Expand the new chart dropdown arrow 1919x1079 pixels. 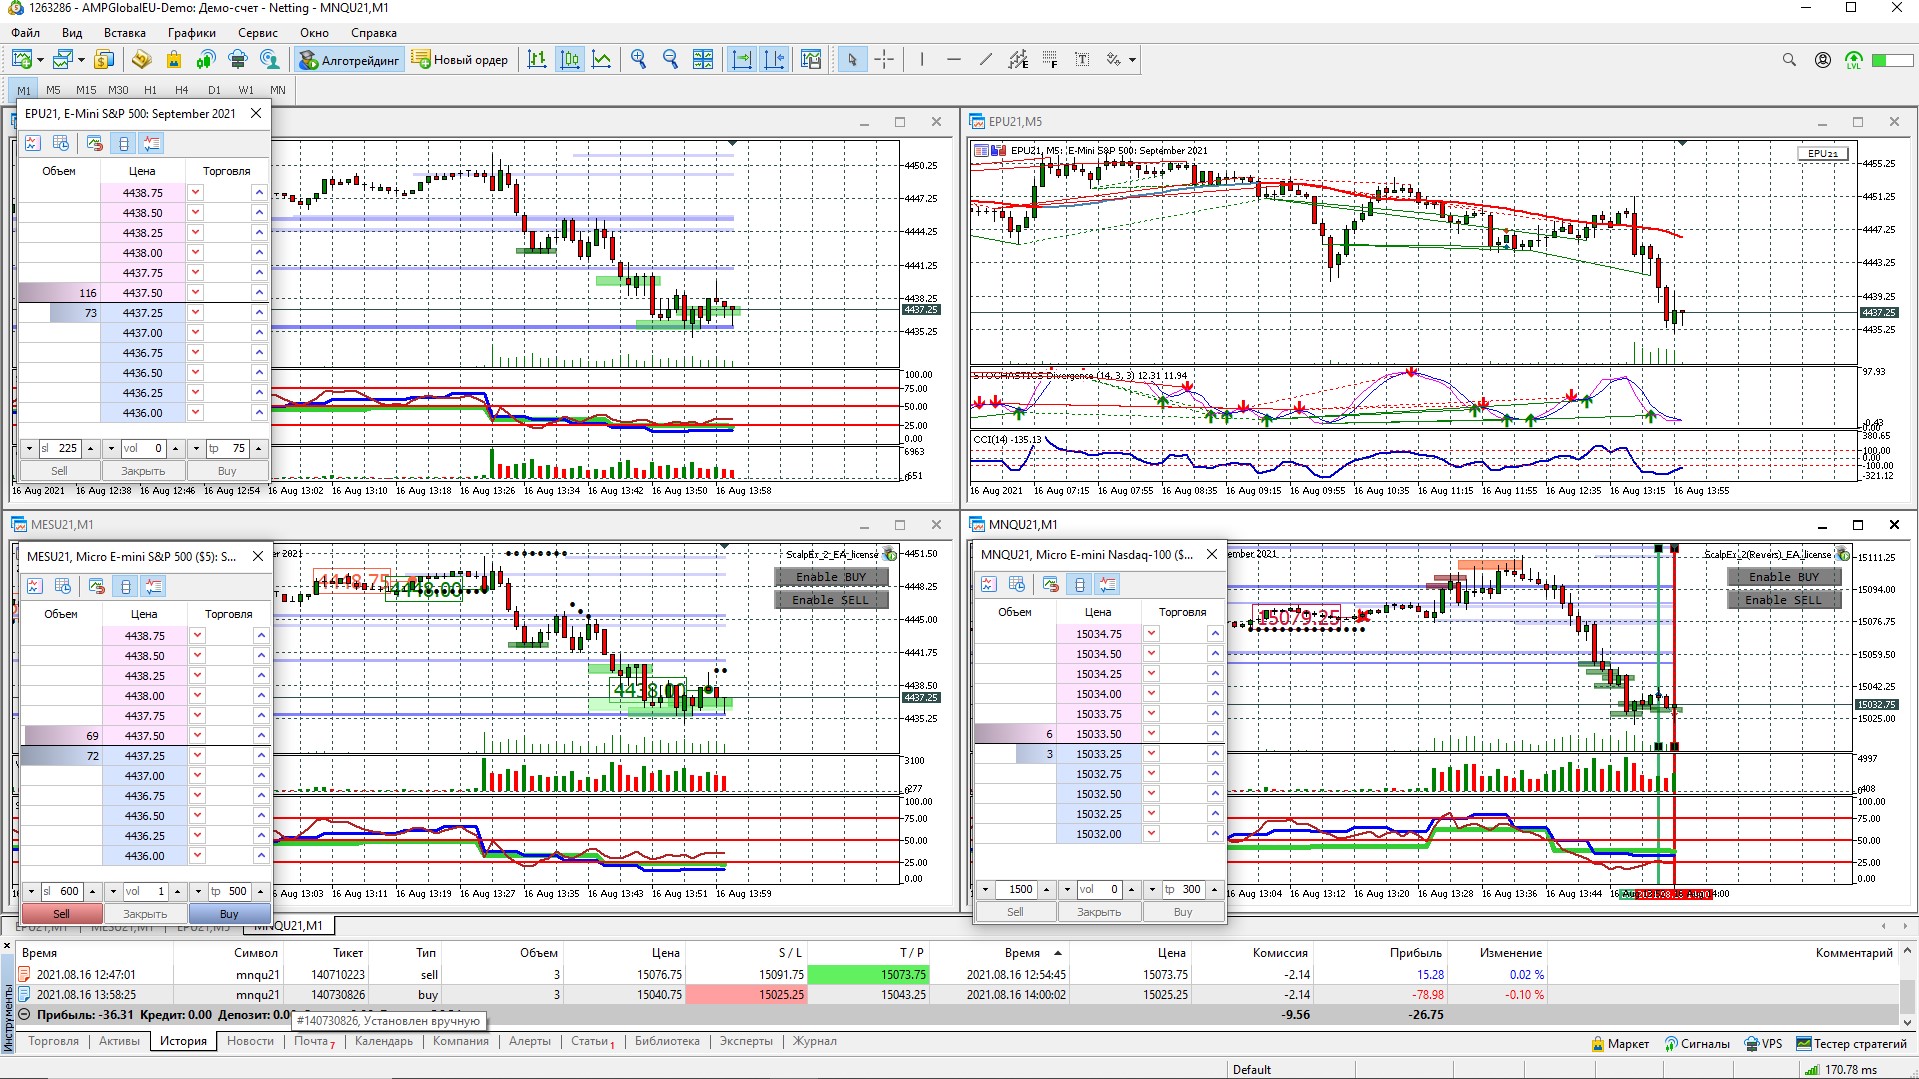[x=40, y=60]
